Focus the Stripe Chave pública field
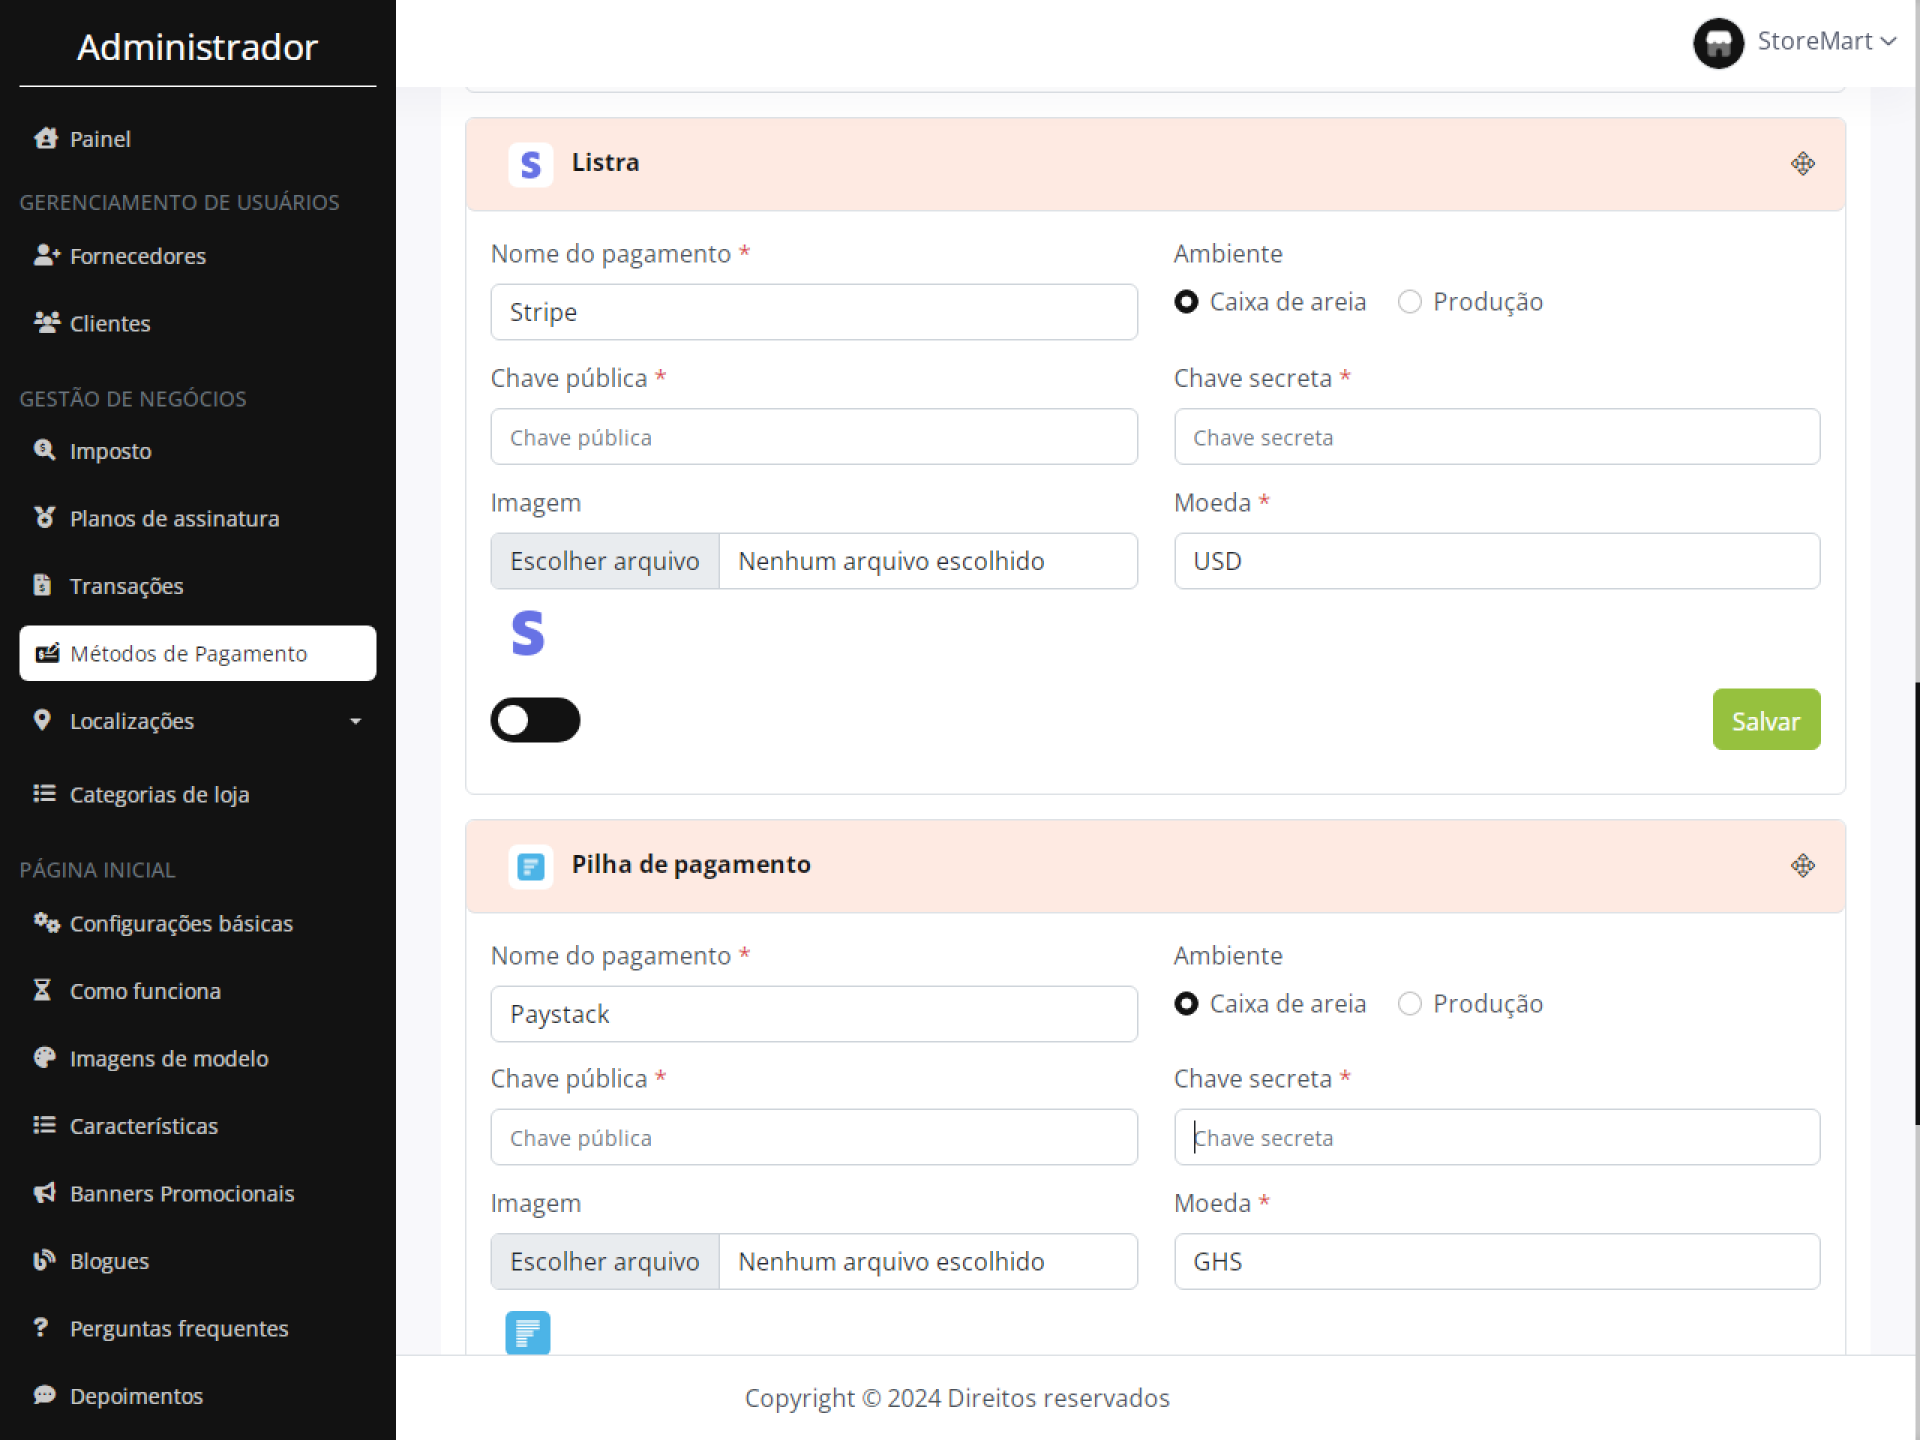The height and width of the screenshot is (1440, 1920). [813, 437]
